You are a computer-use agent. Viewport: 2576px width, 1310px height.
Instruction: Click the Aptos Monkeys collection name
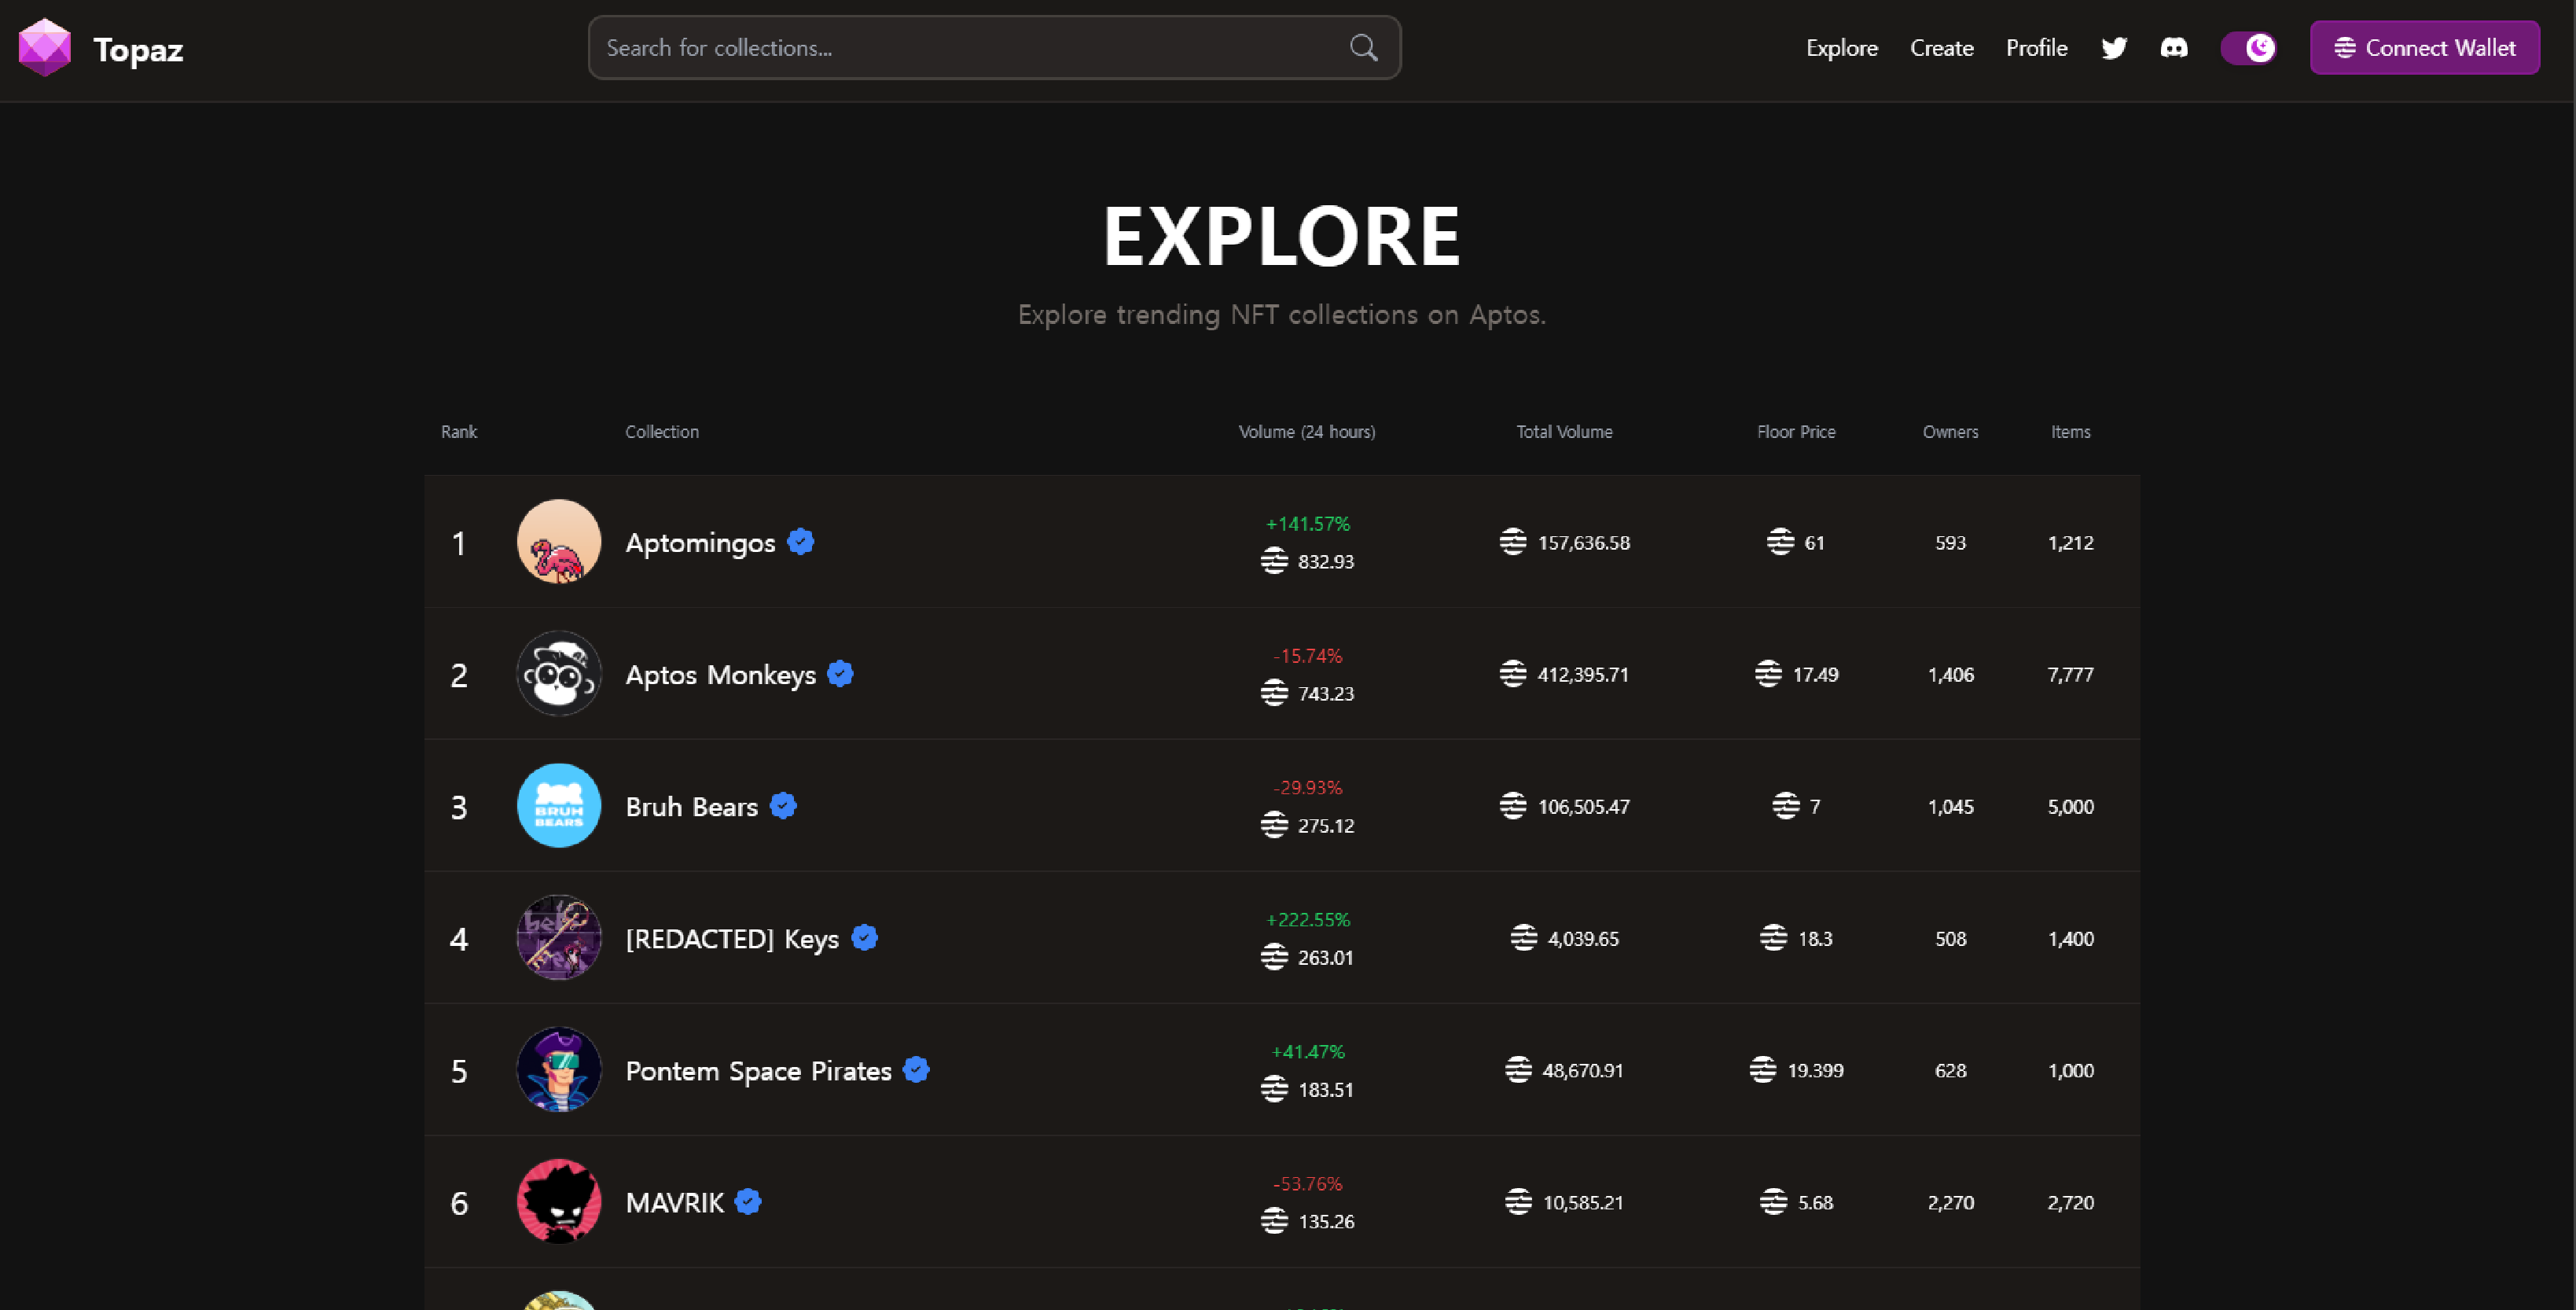click(x=720, y=675)
